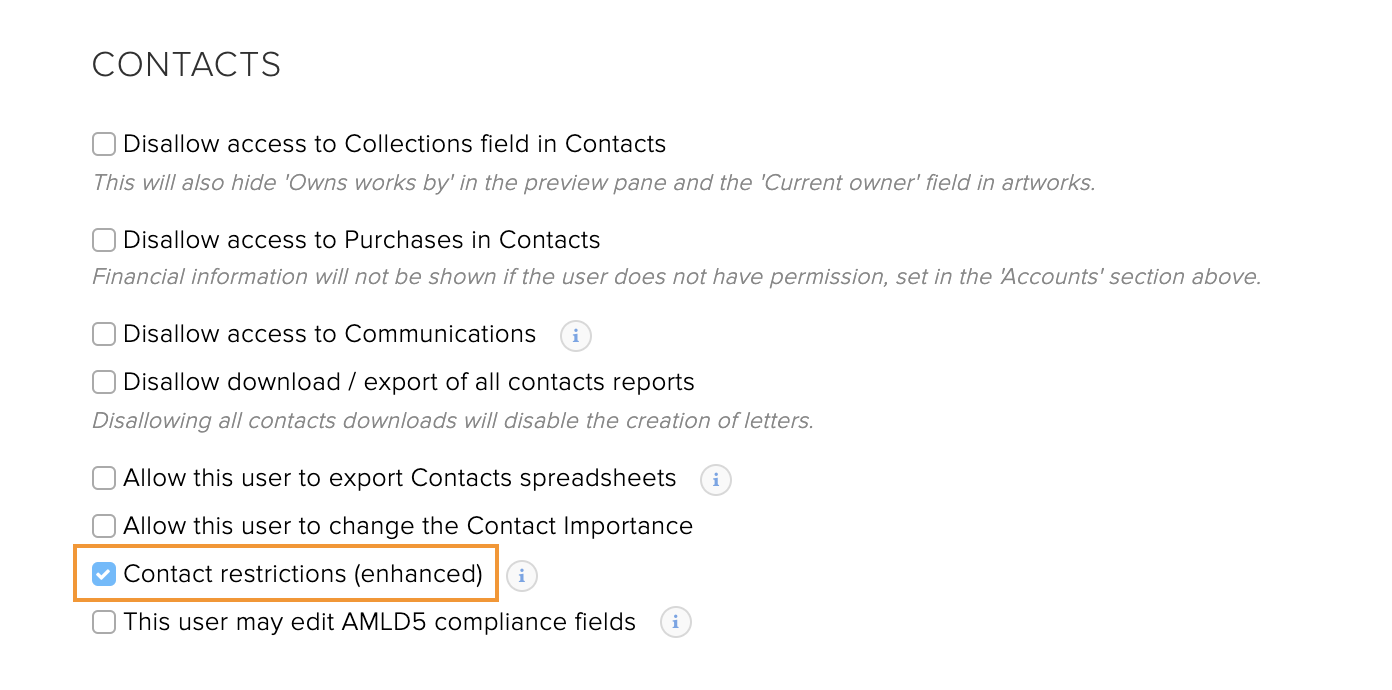Click the 'creation of letters' italic note
The height and width of the screenshot is (690, 1392).
point(453,421)
